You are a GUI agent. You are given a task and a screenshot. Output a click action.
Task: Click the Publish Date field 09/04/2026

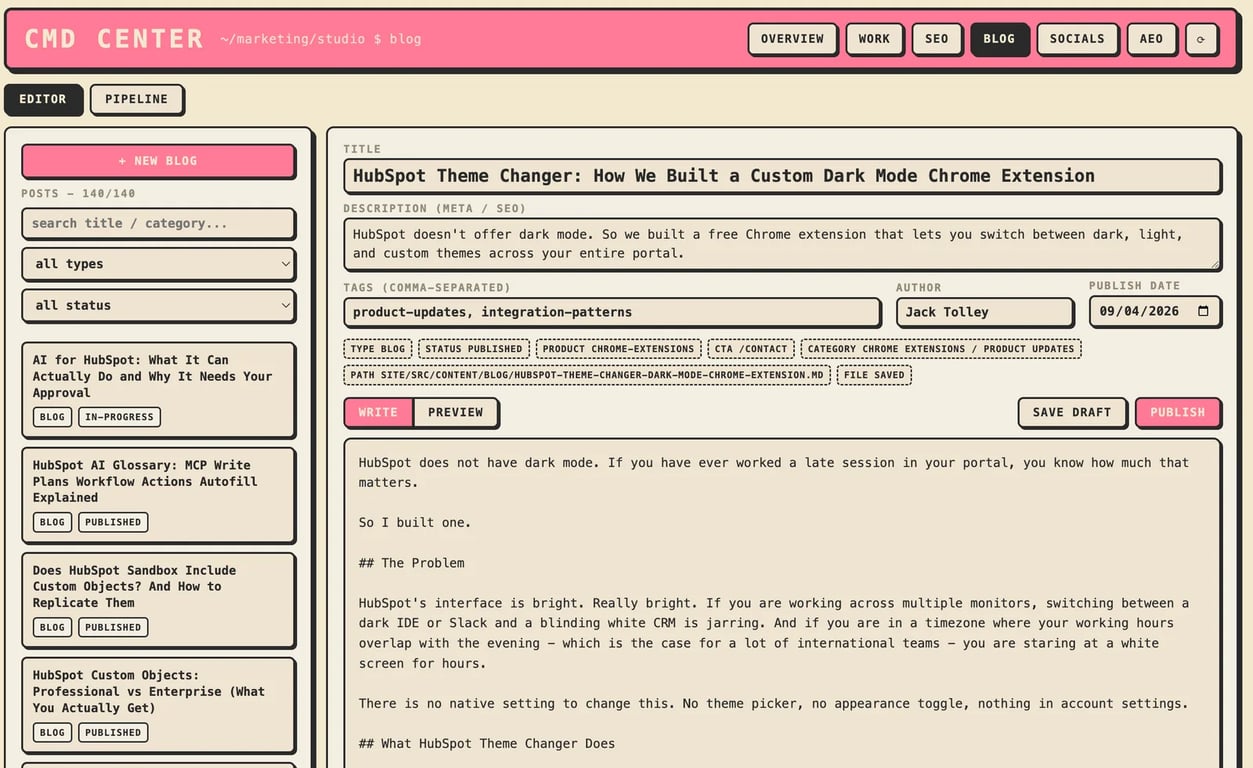[x=1154, y=311]
